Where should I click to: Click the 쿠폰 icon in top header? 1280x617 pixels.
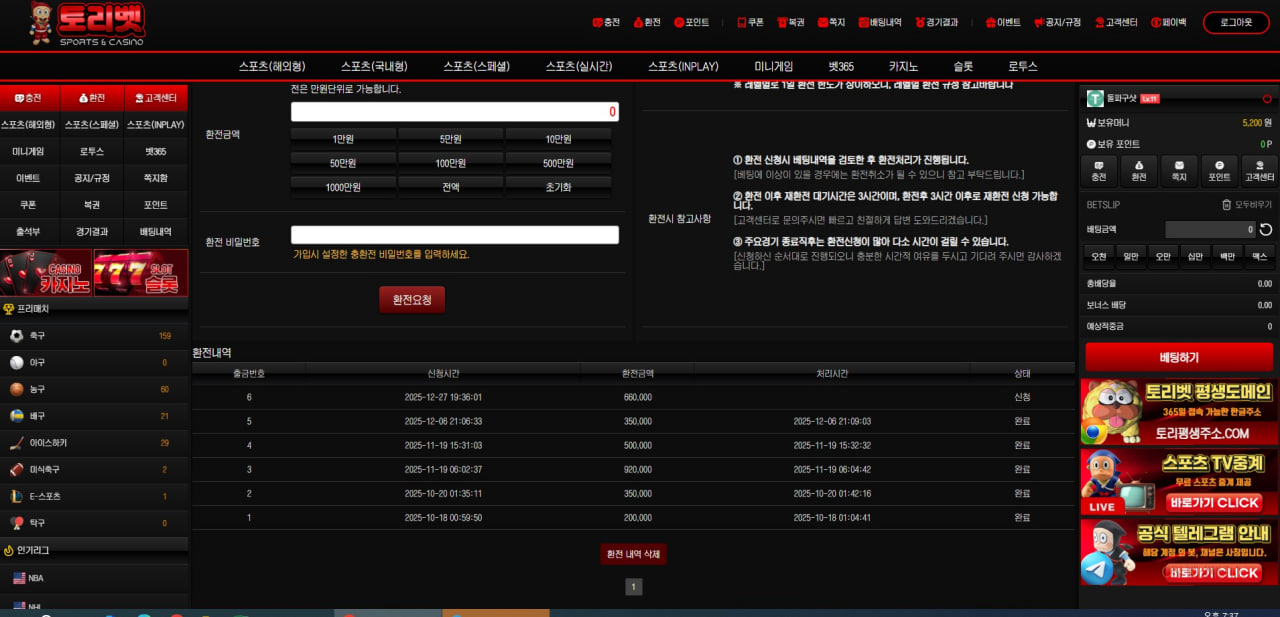(742, 22)
